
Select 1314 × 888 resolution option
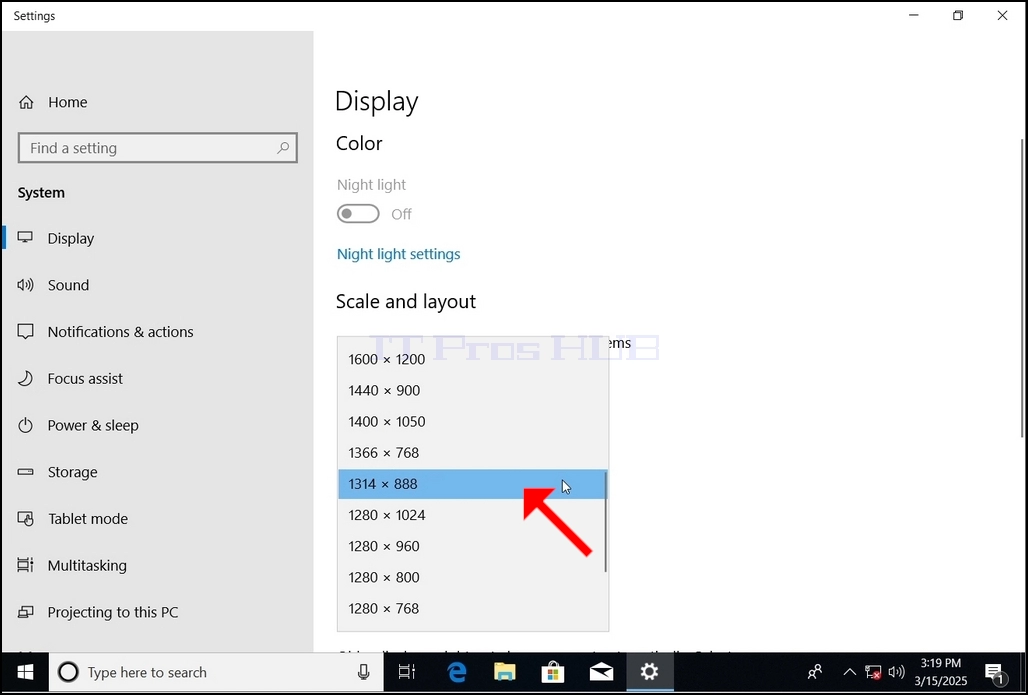tap(472, 484)
